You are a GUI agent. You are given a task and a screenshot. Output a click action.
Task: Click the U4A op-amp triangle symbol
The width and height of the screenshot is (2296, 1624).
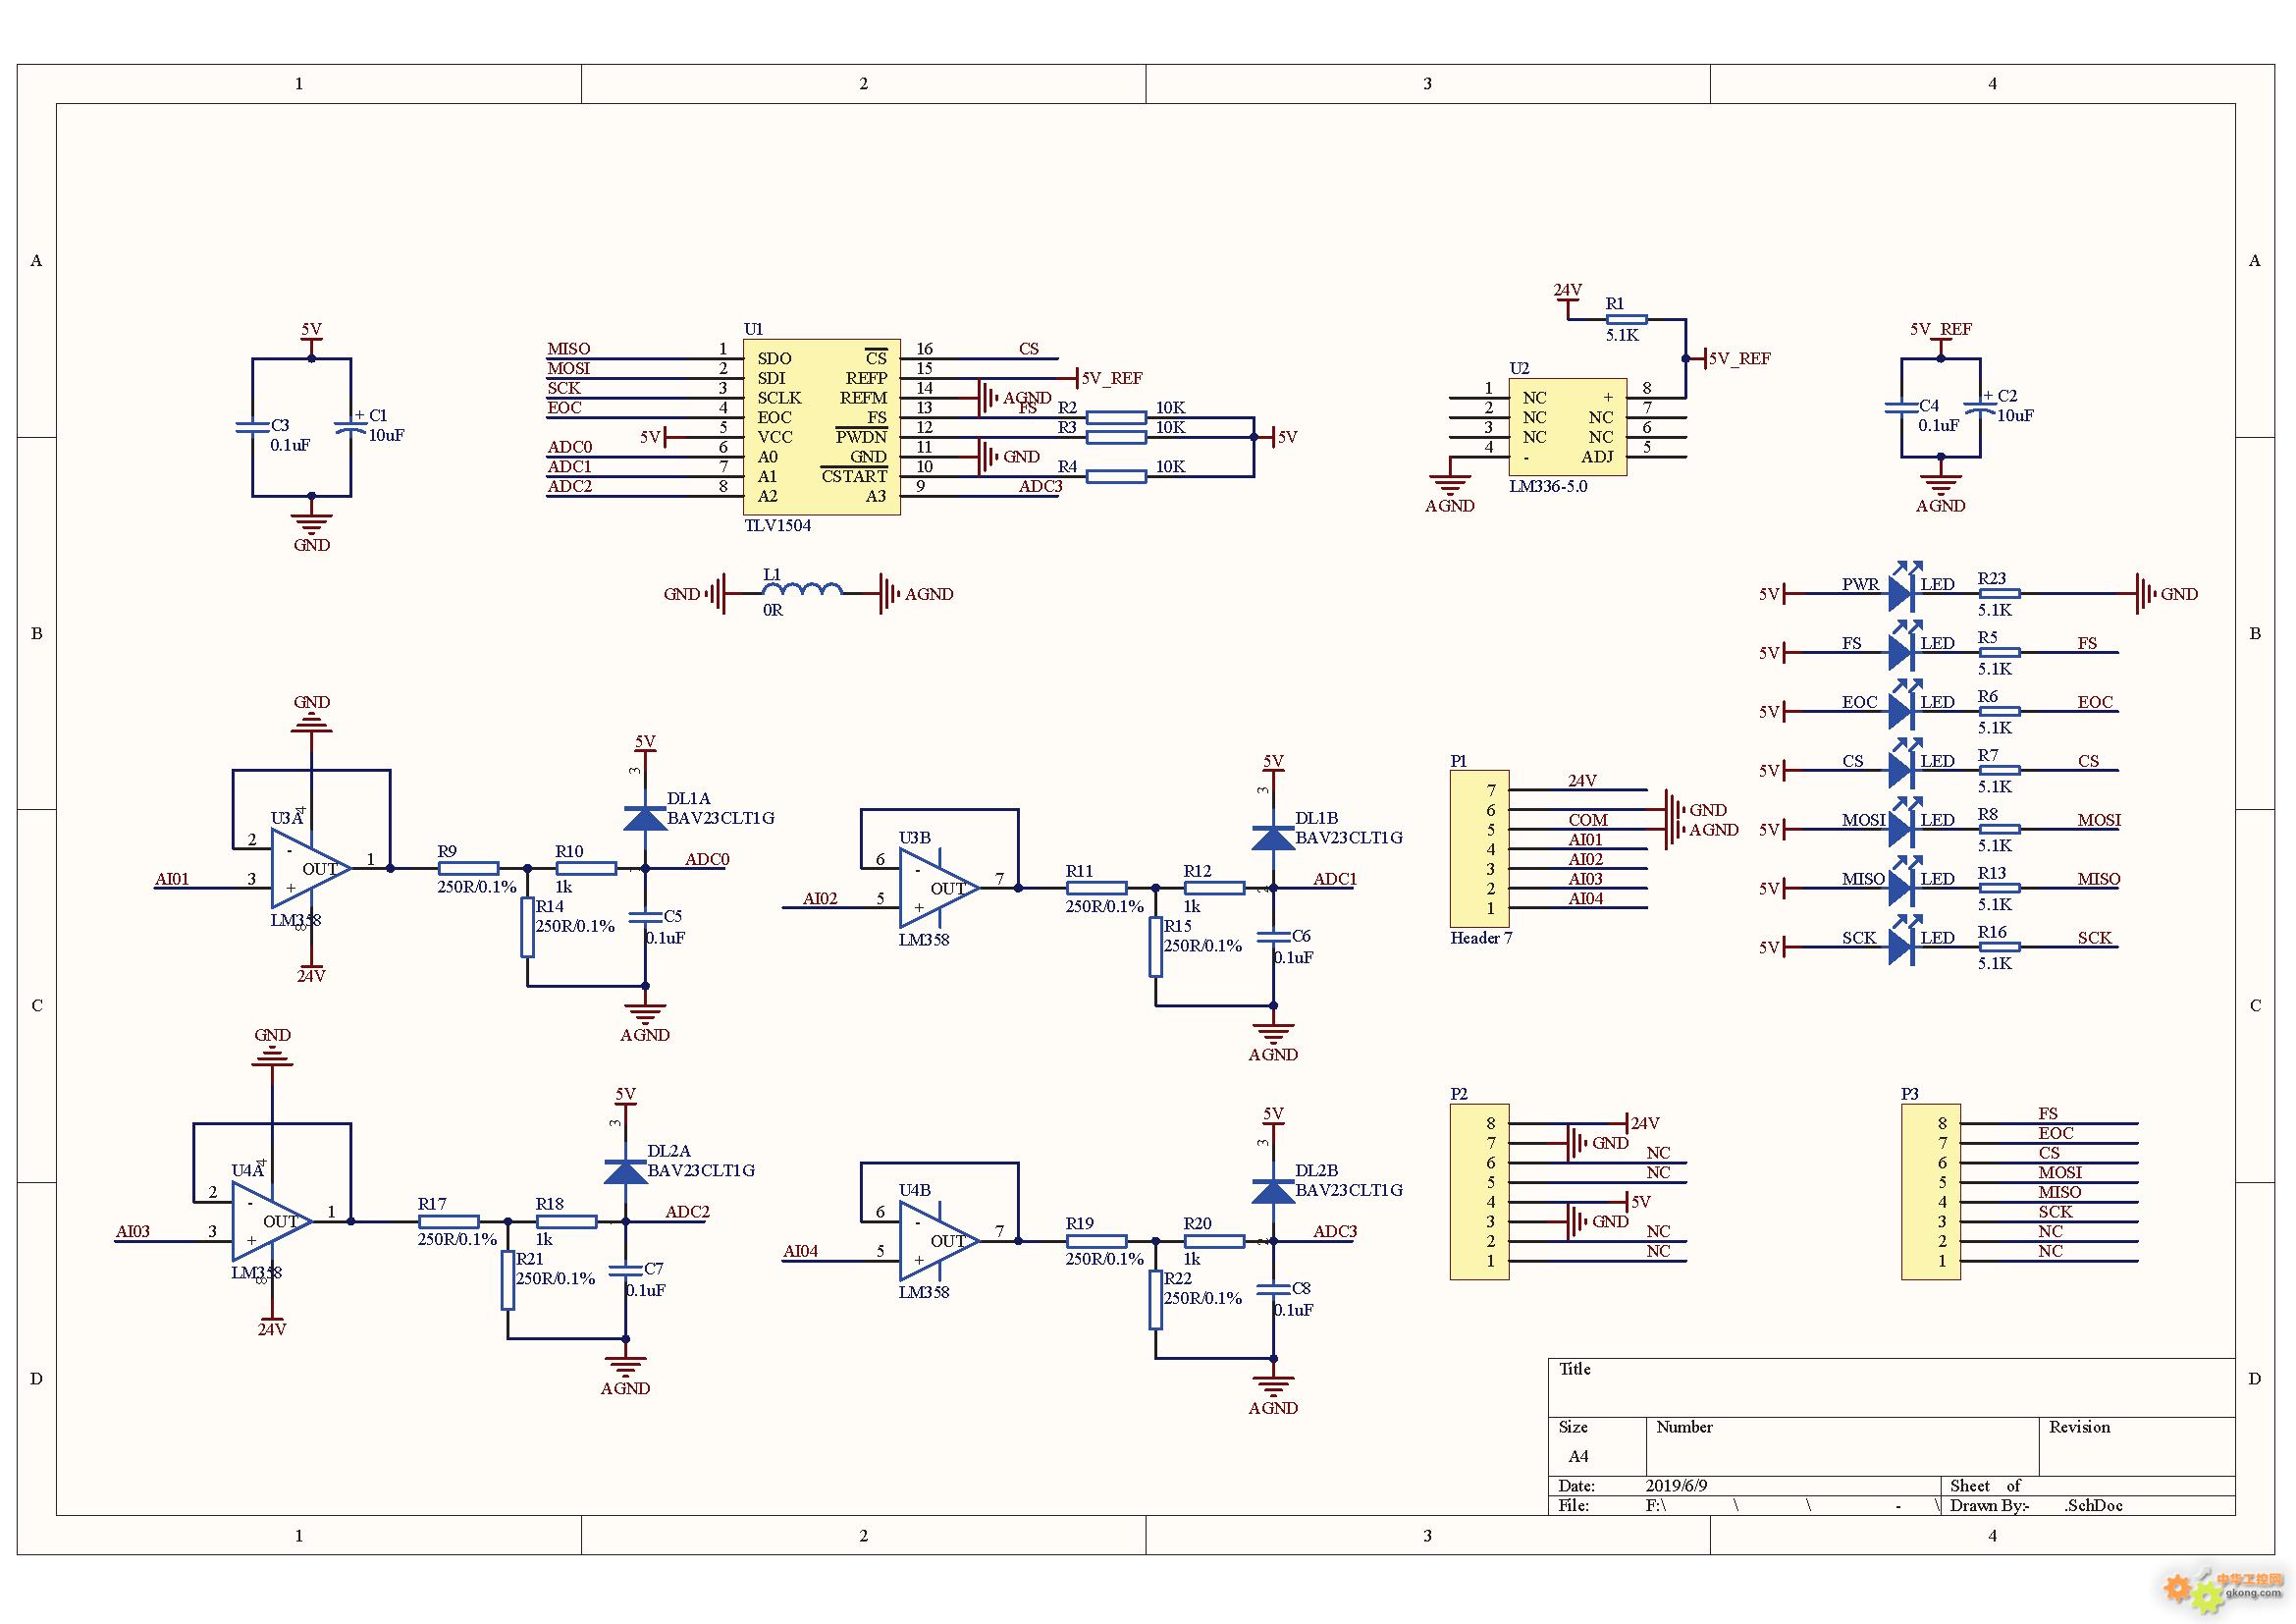click(272, 1221)
